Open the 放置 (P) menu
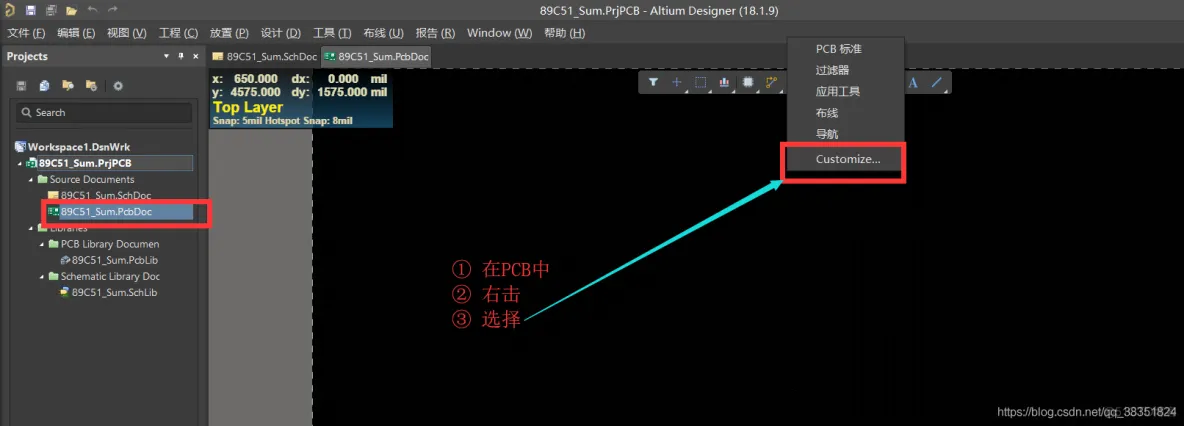Viewport: 1184px width, 426px height. [x=229, y=33]
